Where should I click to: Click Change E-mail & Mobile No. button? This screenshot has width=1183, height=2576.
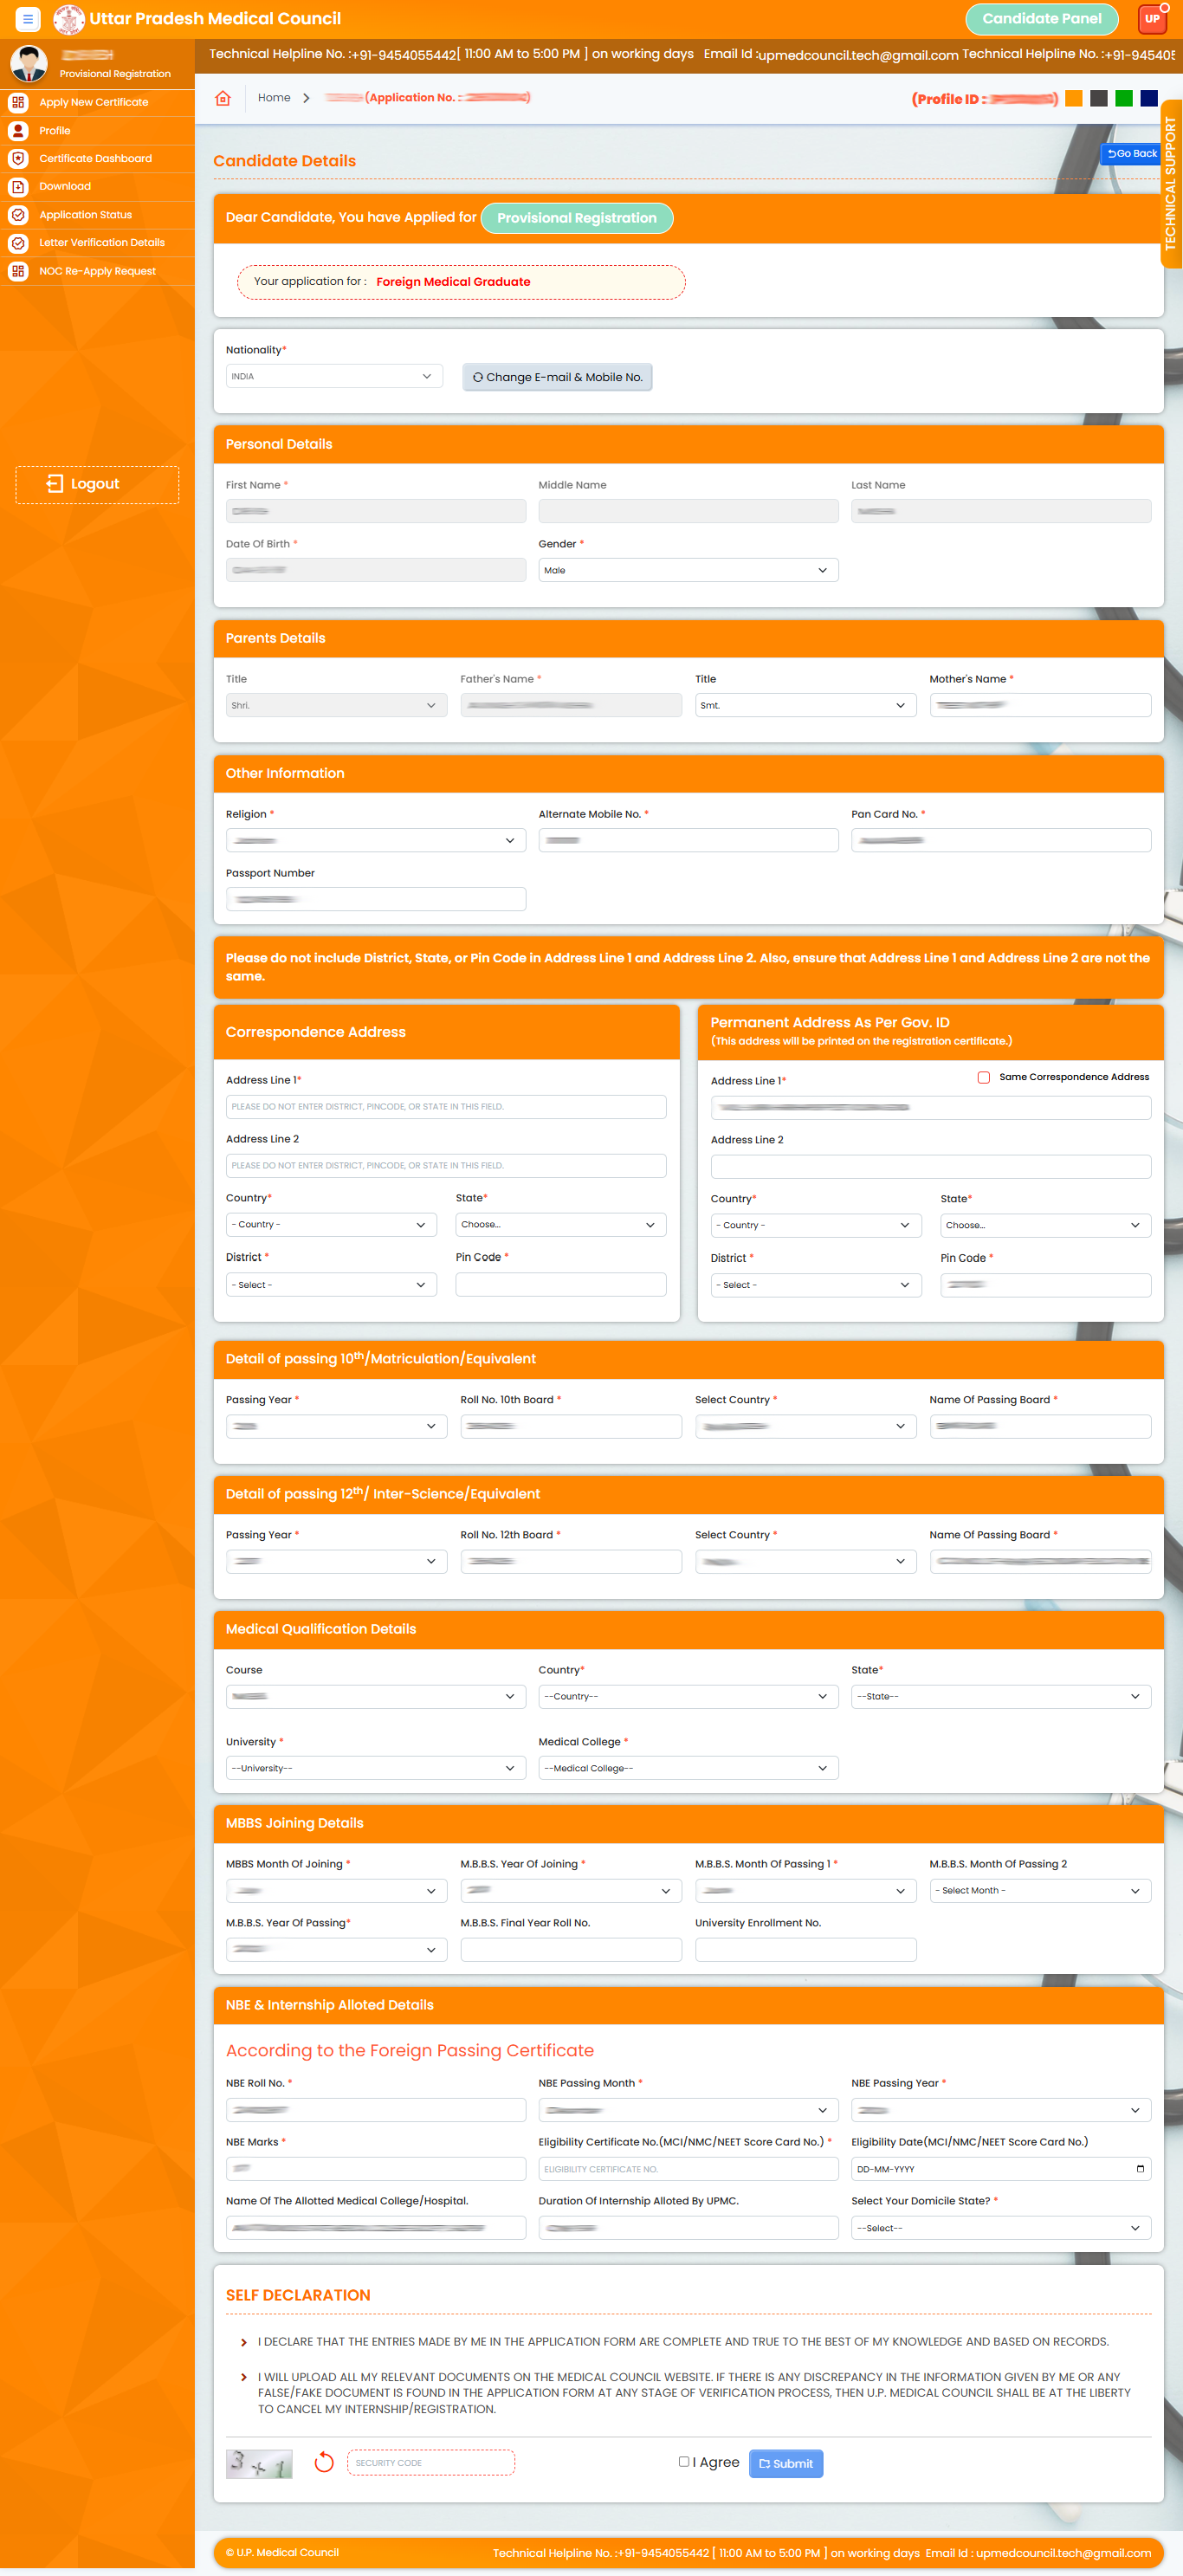click(x=557, y=377)
